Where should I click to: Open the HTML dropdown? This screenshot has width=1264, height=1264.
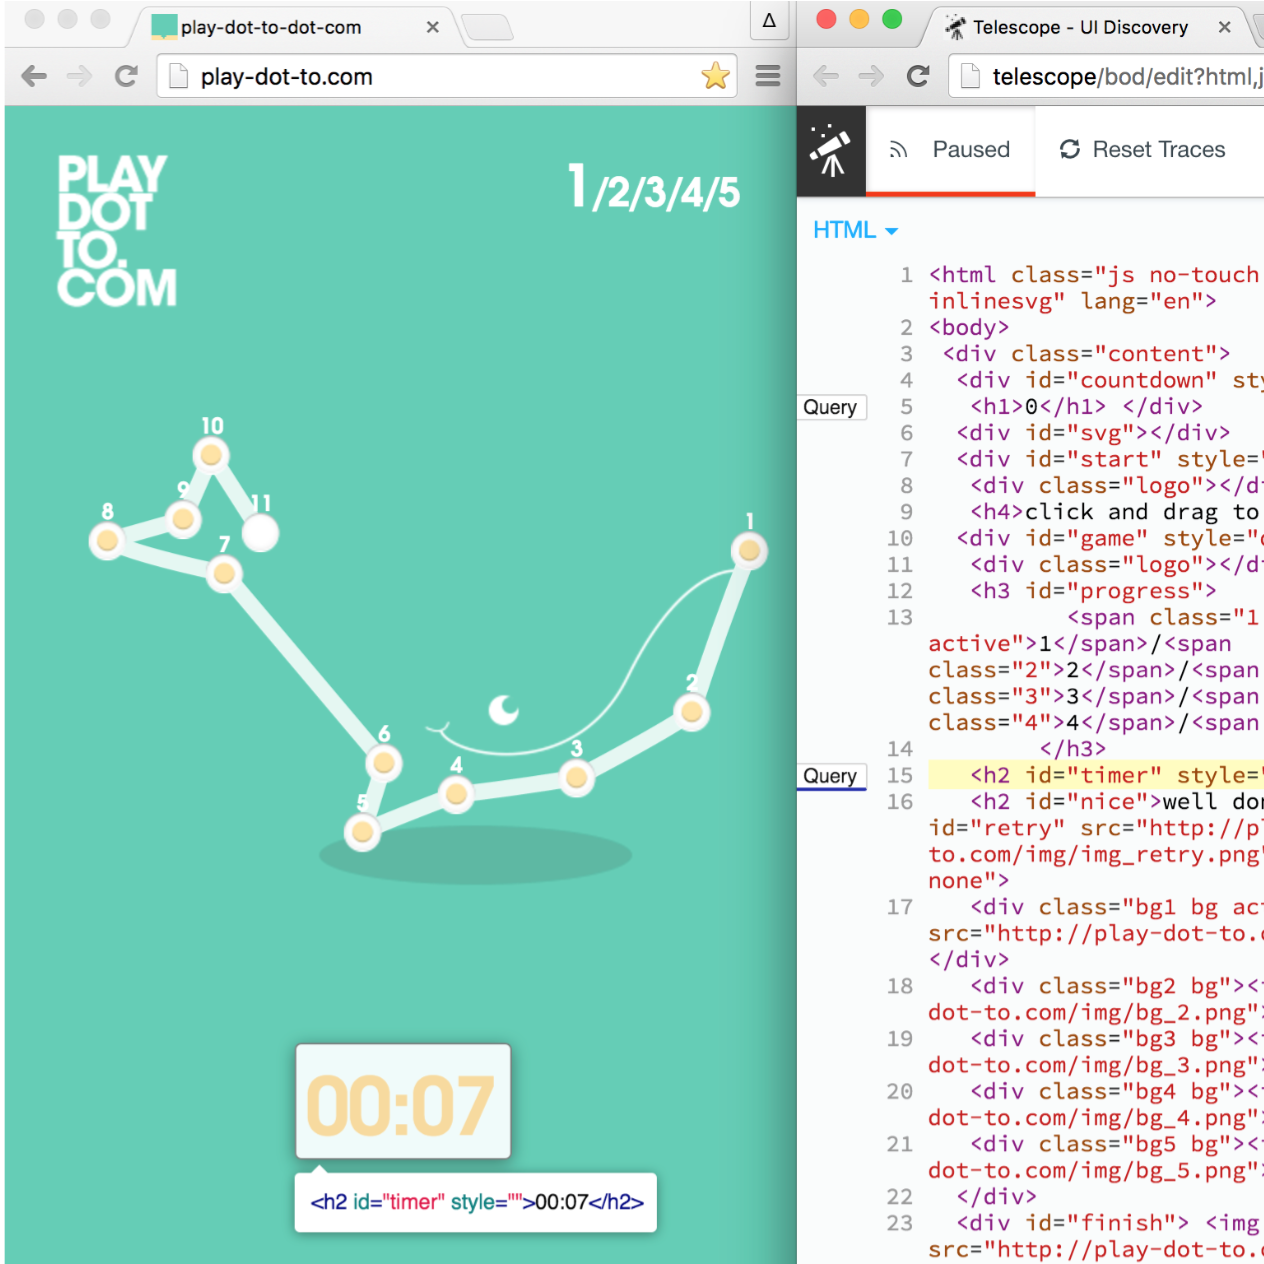[855, 230]
